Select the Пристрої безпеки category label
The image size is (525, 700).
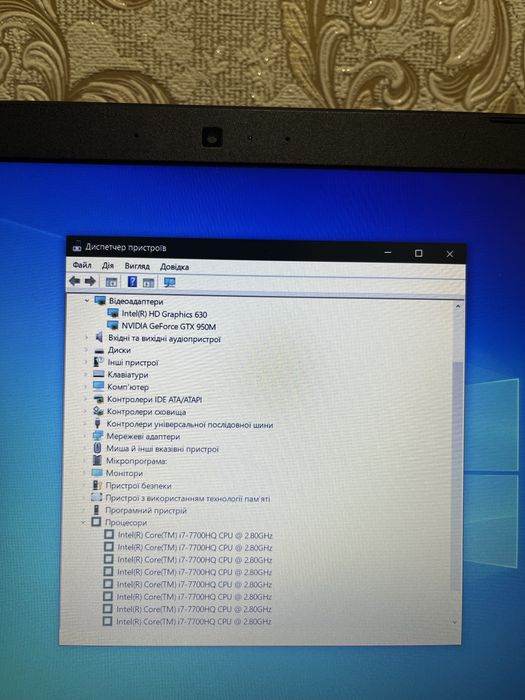tap(138, 485)
